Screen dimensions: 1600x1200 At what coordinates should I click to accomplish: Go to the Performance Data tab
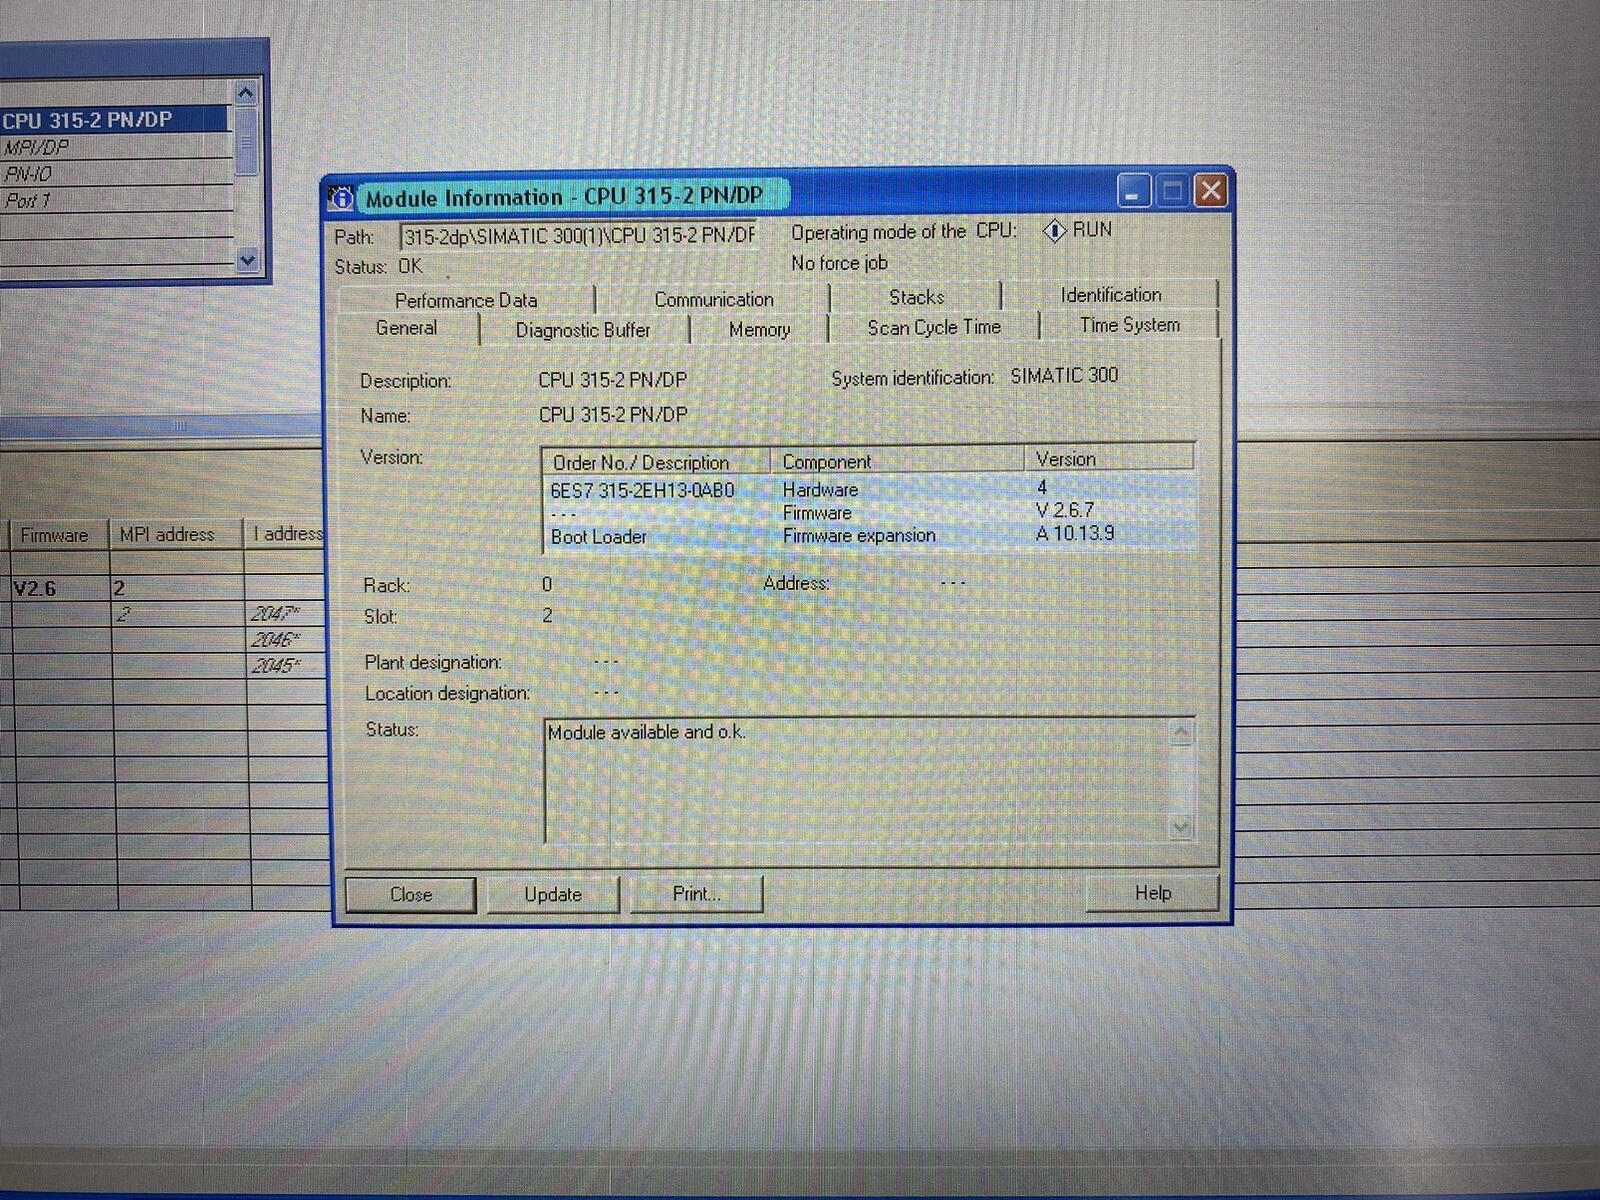[x=465, y=300]
